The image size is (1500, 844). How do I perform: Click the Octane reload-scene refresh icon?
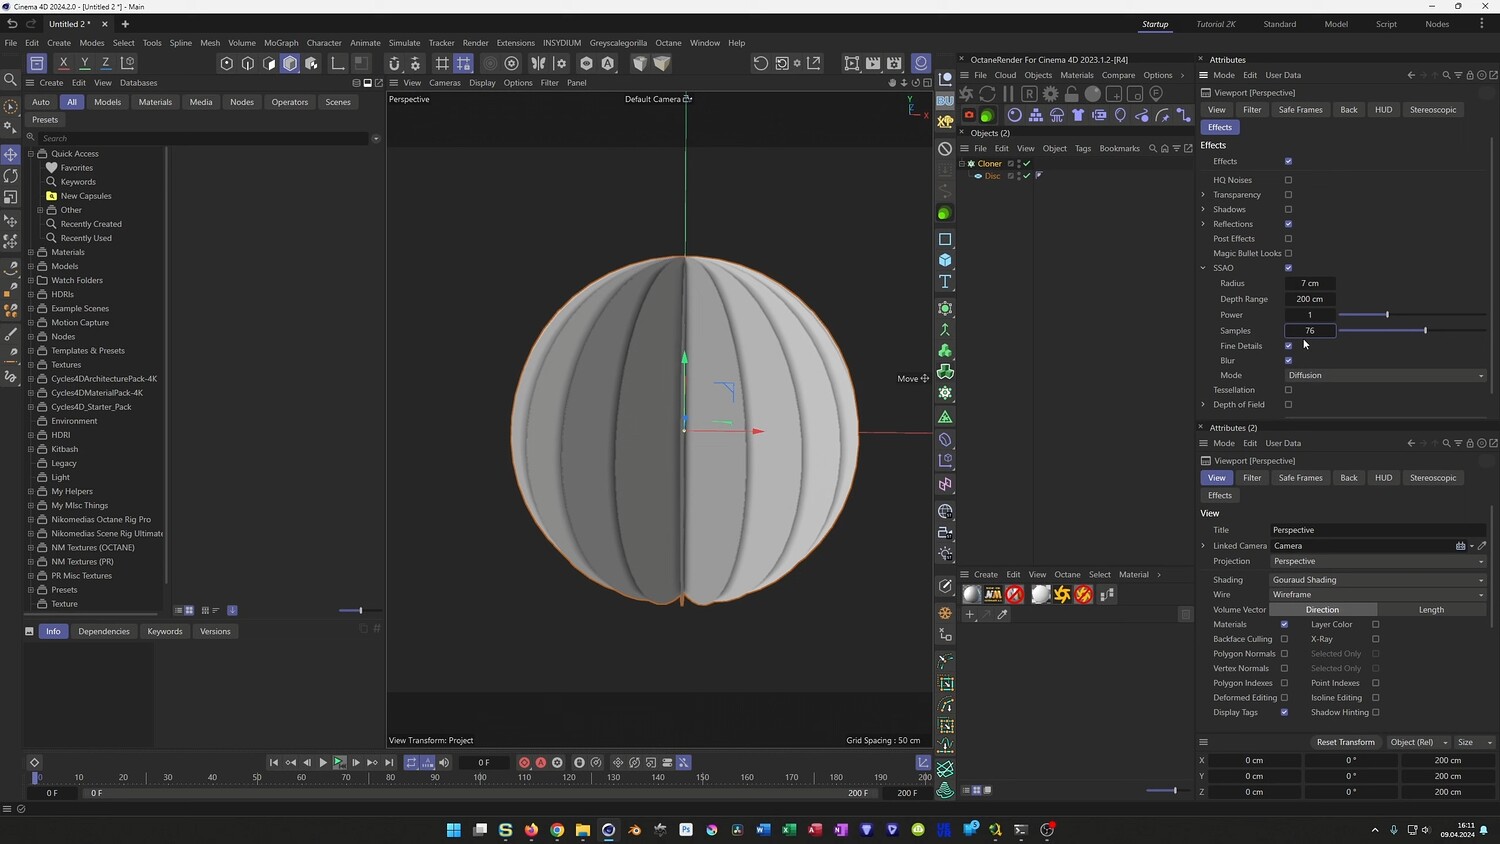(987, 94)
